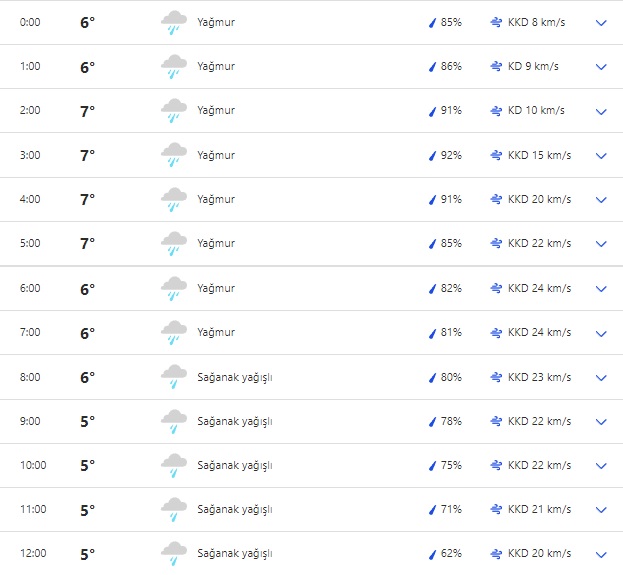Expand the 1:00 hourly row chevron
The image size is (623, 575).
pos(601,67)
